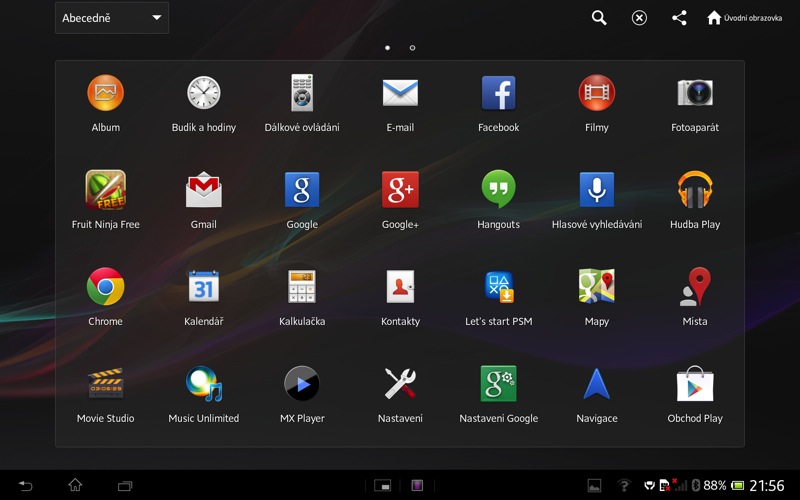Screen dimensions: 800x500
Task: Open the E-mail app
Action: [400, 93]
